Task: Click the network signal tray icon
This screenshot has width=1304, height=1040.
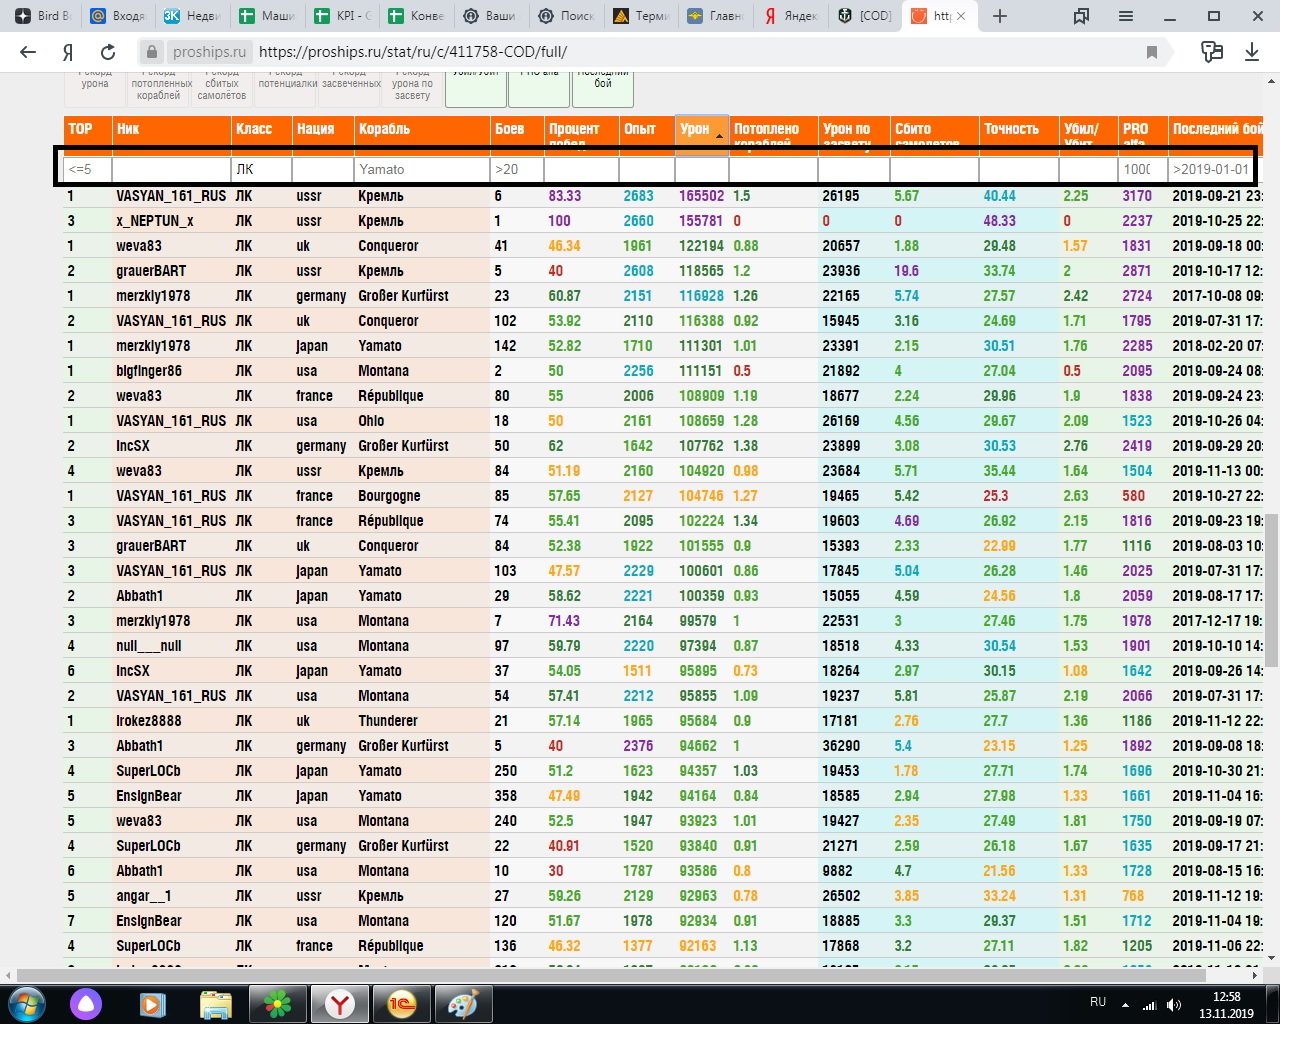Action: [1150, 1005]
